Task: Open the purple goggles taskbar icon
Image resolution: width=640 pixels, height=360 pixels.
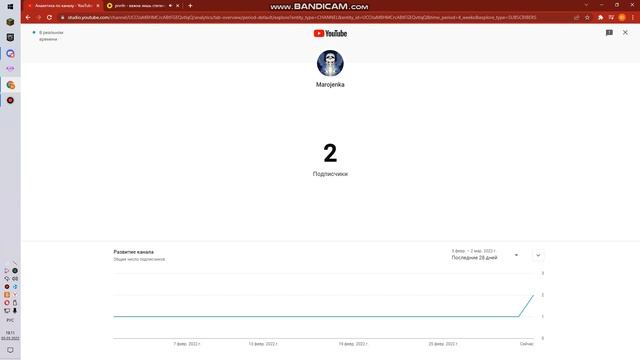Action: (10, 69)
